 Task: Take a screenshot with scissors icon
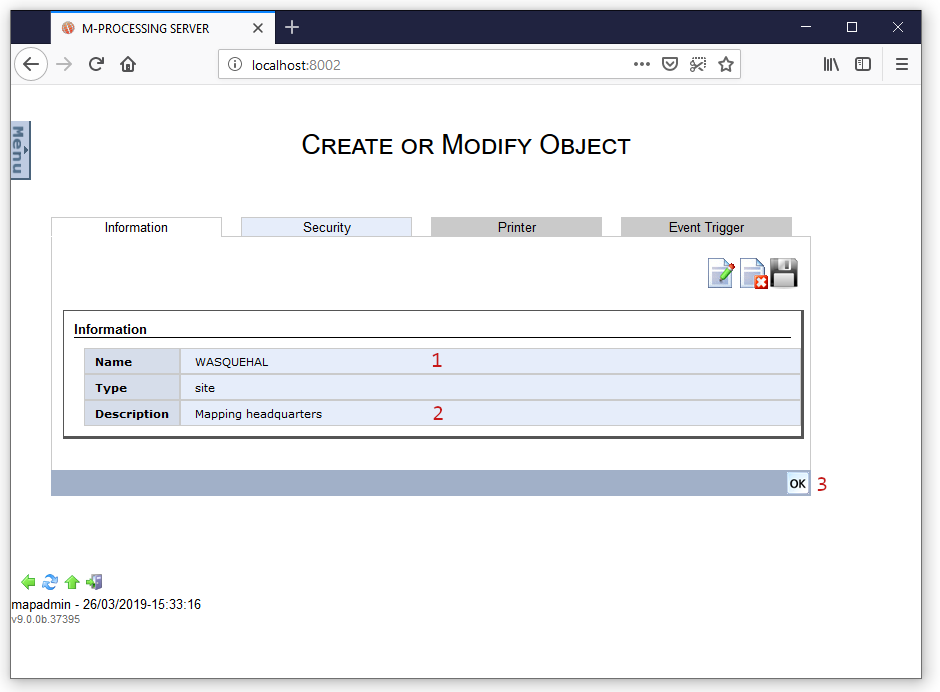pos(698,65)
